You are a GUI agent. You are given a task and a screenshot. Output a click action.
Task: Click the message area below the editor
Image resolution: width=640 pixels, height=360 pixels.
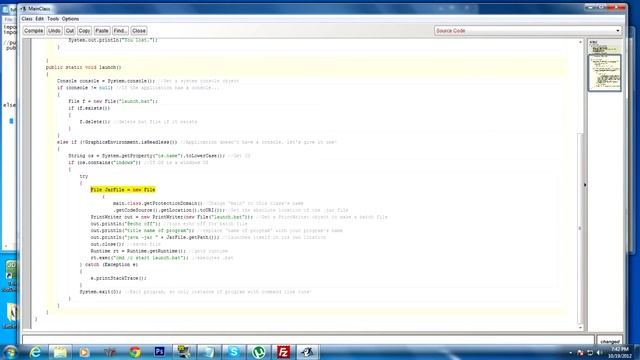(x=308, y=340)
